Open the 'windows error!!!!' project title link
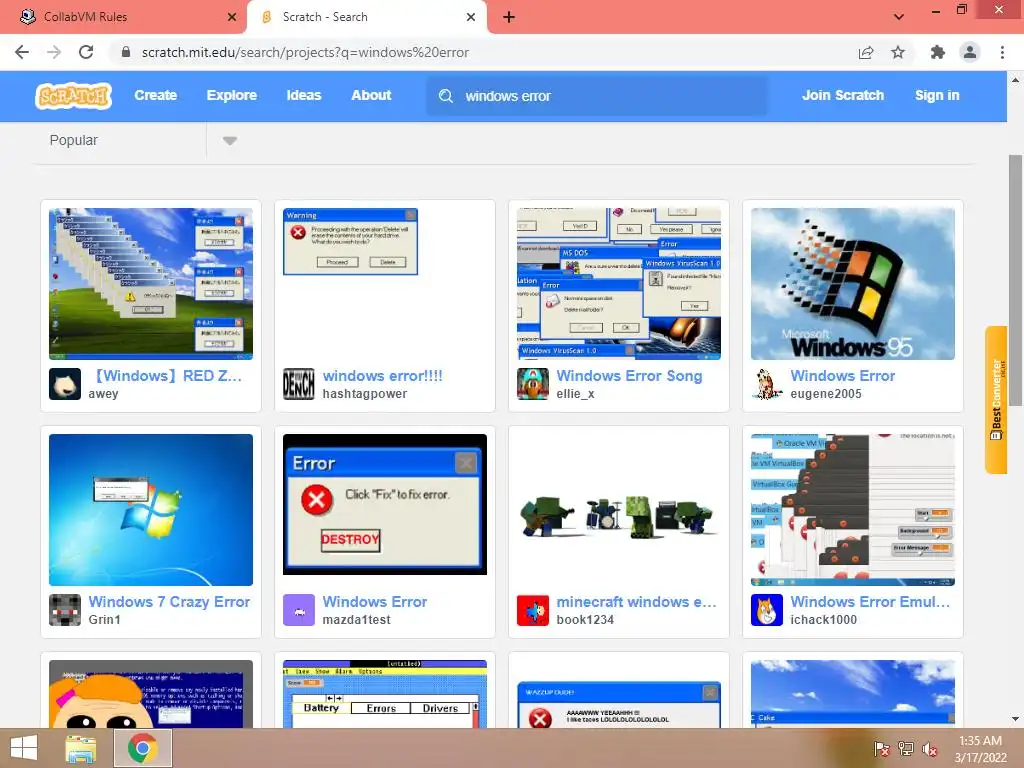The width and height of the screenshot is (1024, 768). point(383,376)
